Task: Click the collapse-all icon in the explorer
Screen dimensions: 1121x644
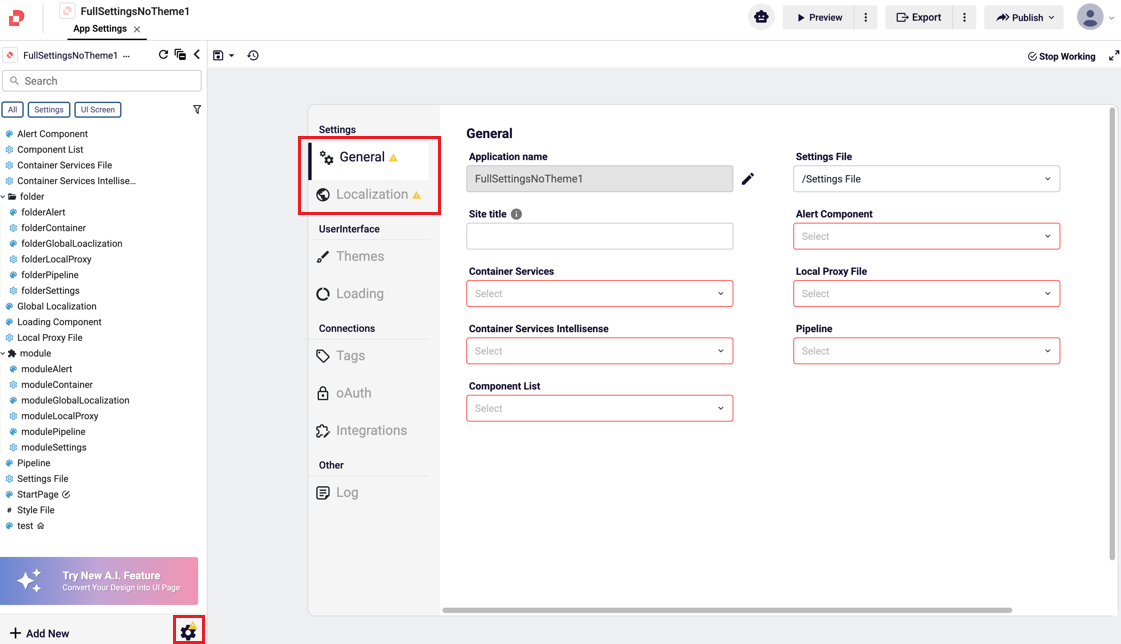Action: point(180,55)
